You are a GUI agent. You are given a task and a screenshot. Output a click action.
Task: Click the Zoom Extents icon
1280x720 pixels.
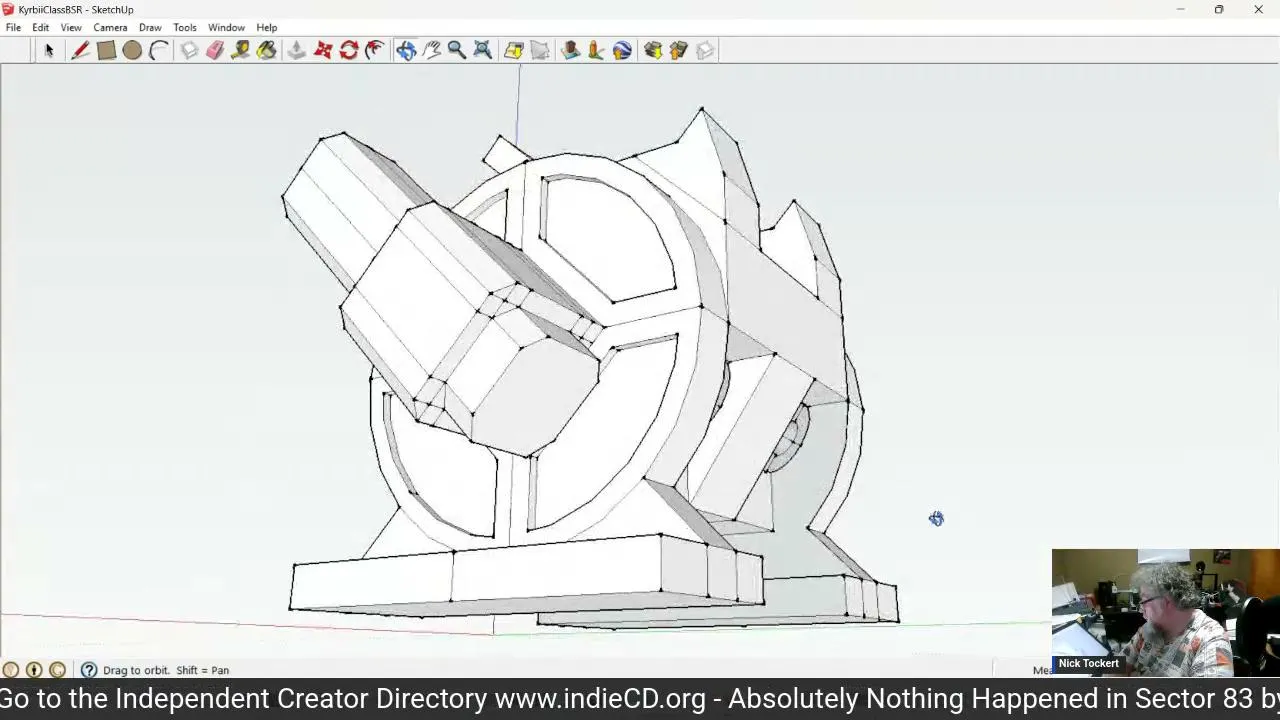click(483, 50)
